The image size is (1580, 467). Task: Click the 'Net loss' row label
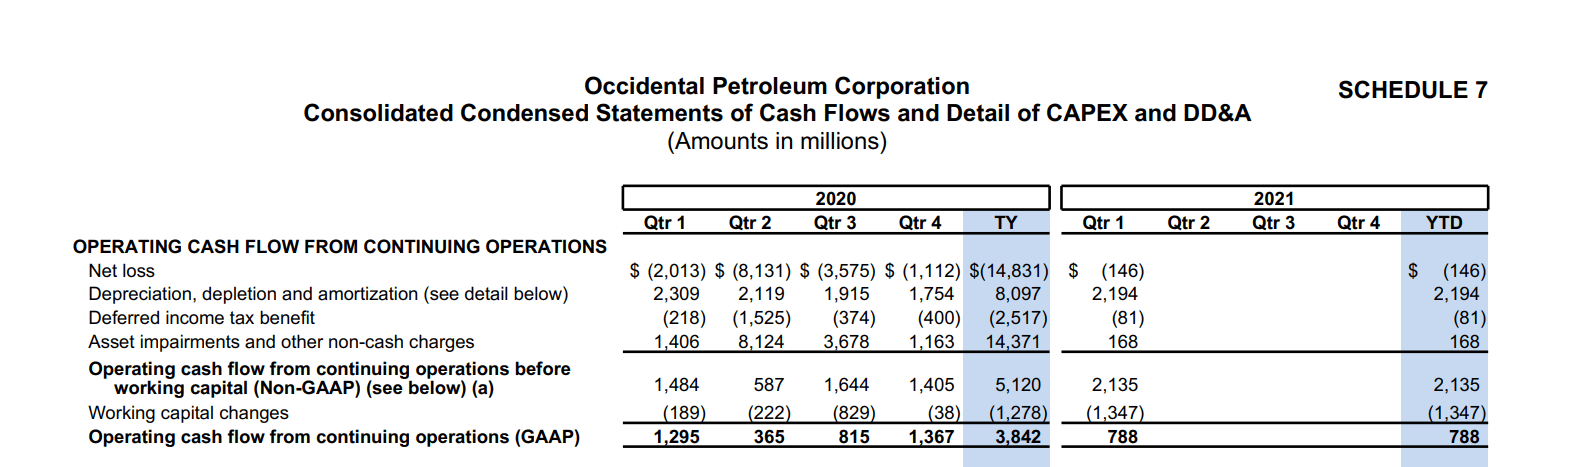click(x=122, y=270)
